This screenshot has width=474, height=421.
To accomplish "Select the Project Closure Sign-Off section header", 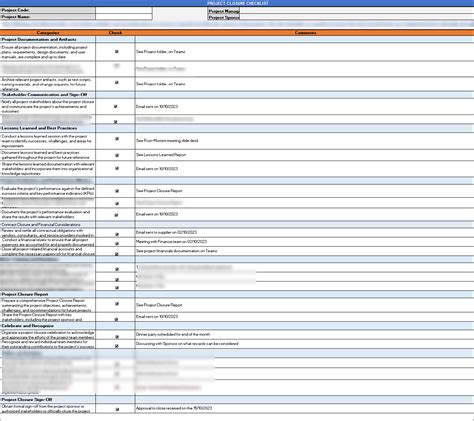I will coord(48,399).
